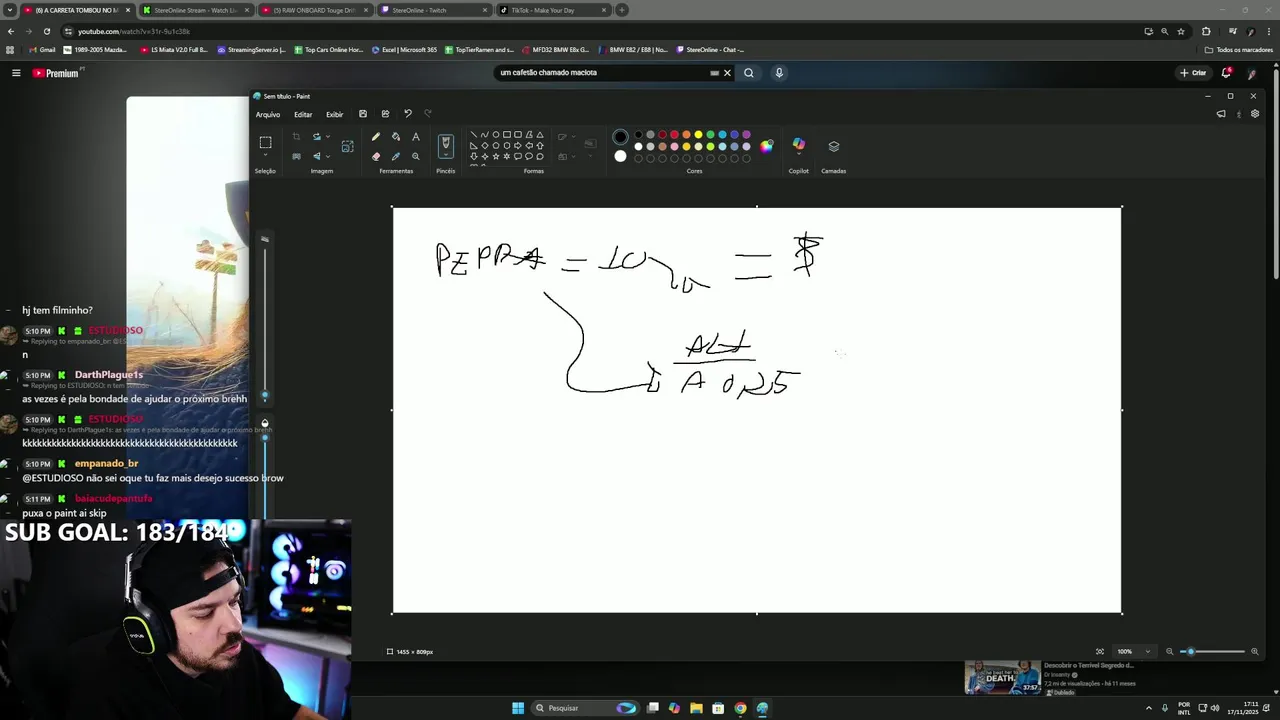Open the Copilot menu in Paint
The image size is (1280, 720).
[798, 145]
